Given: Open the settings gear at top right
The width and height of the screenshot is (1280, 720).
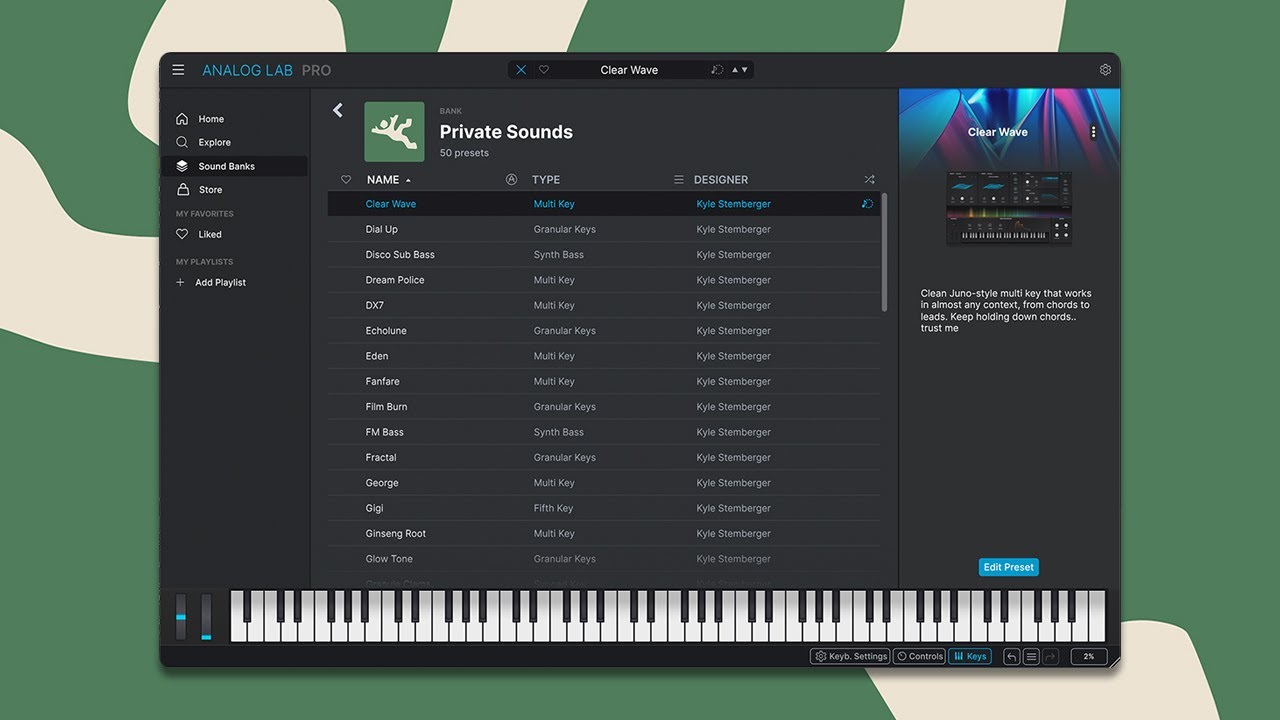Looking at the screenshot, I should coord(1105,70).
